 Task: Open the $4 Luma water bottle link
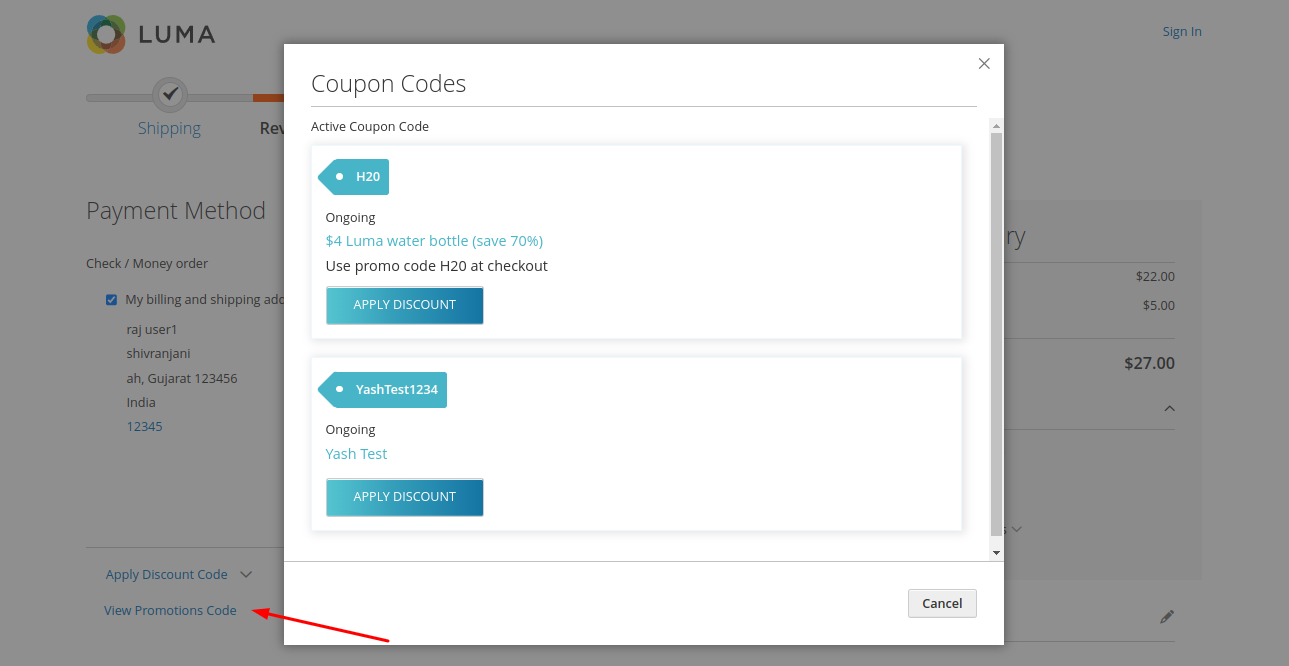click(x=434, y=241)
